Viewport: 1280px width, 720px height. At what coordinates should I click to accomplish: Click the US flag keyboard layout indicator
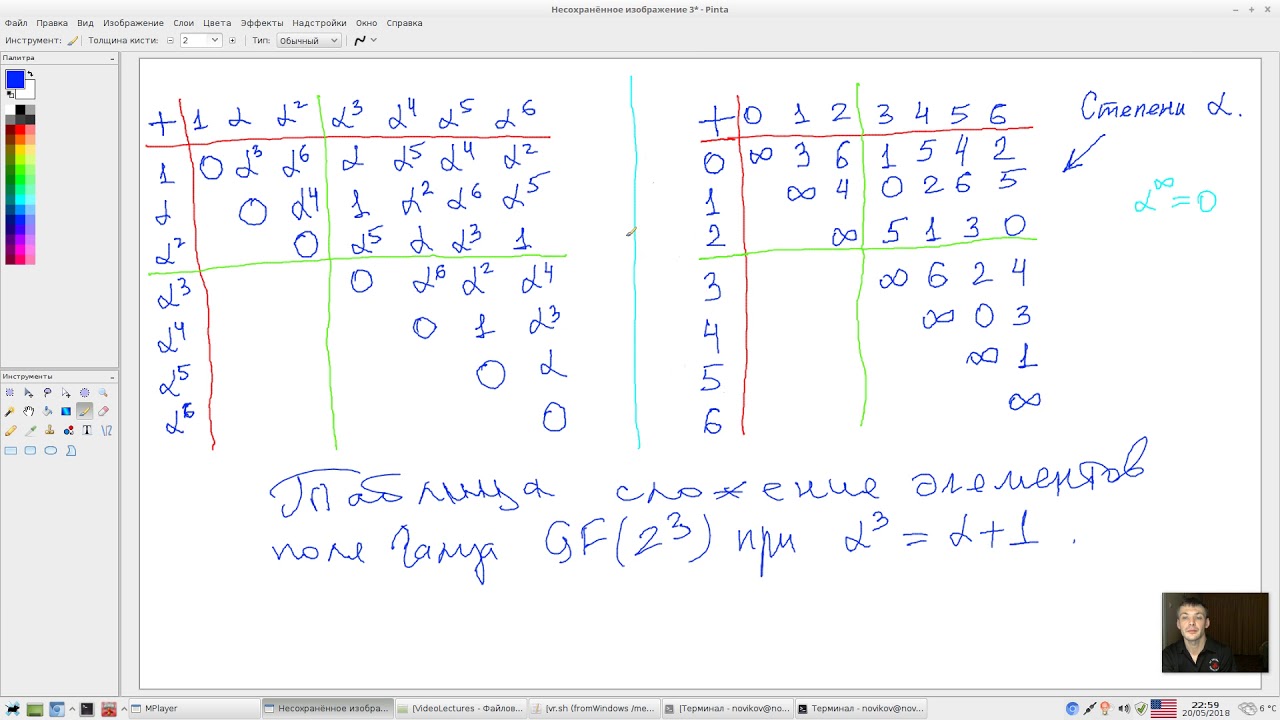(x=1164, y=708)
